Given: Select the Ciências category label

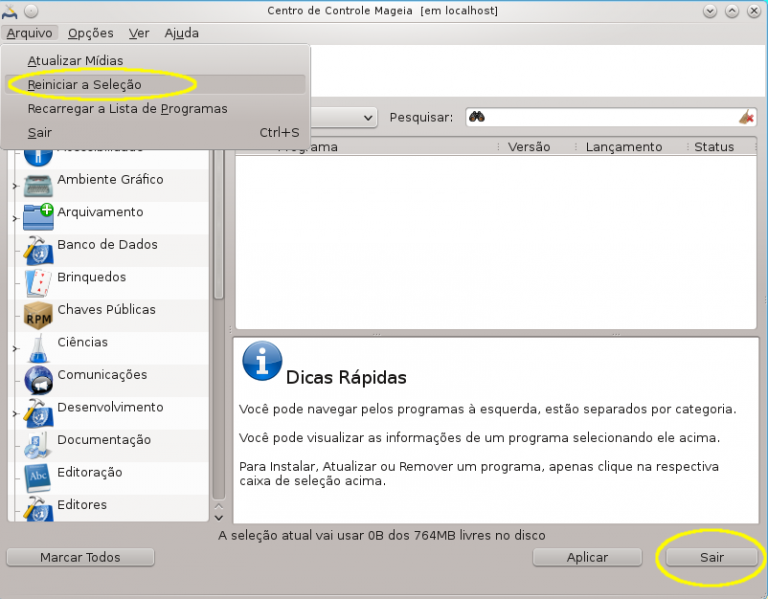Looking at the screenshot, I should (82, 342).
